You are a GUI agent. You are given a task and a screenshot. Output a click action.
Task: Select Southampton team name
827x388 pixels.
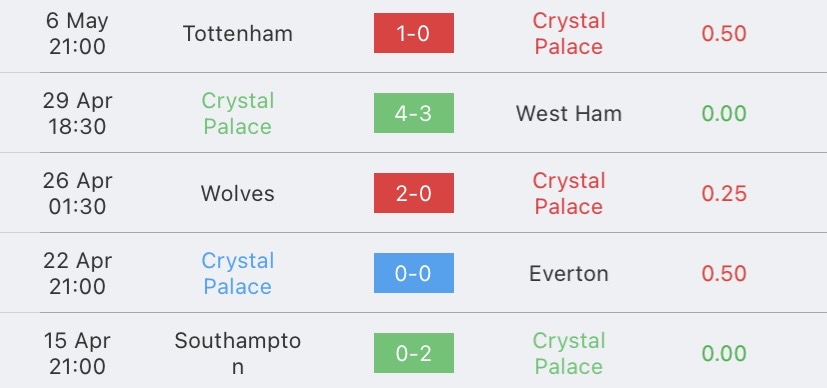point(238,353)
